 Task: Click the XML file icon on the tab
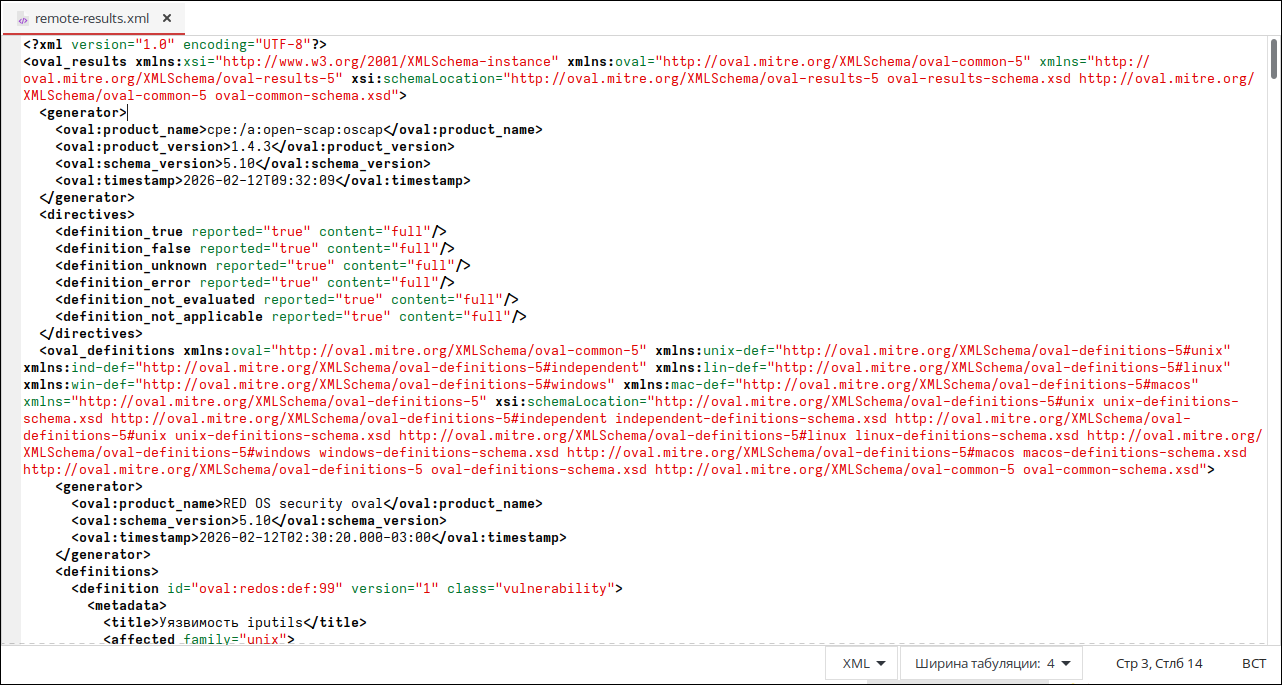[x=23, y=19]
